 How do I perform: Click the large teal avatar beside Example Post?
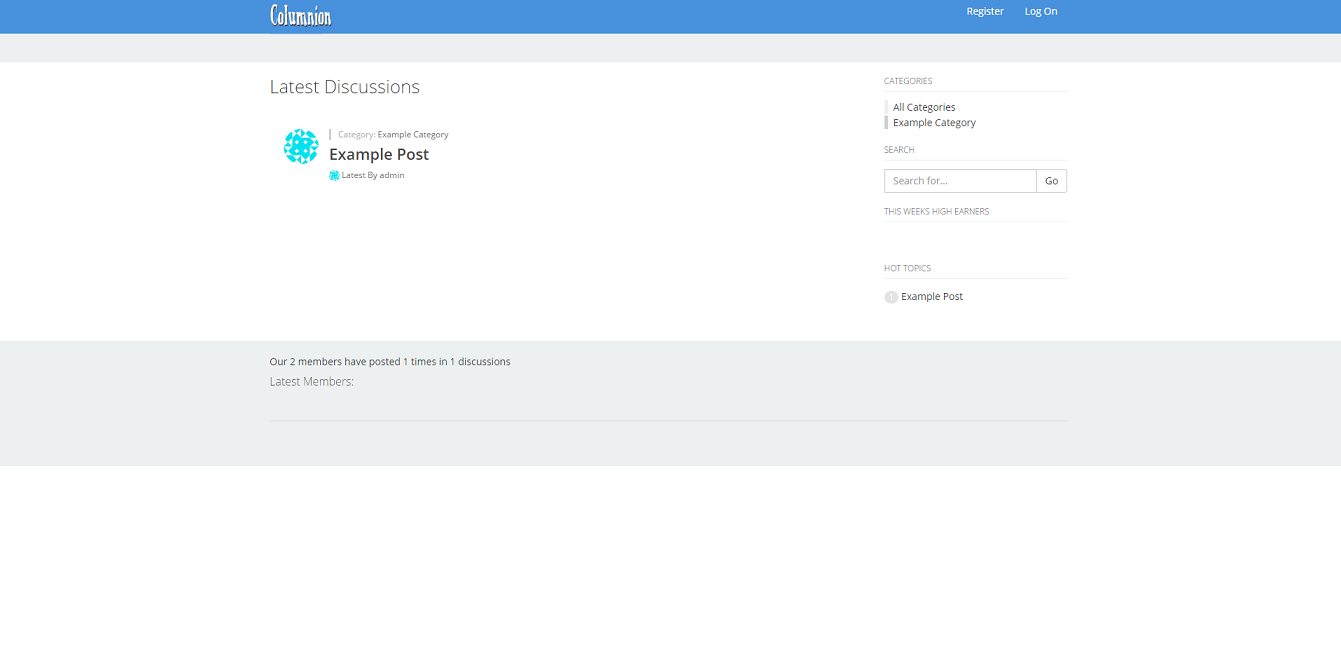(x=301, y=147)
